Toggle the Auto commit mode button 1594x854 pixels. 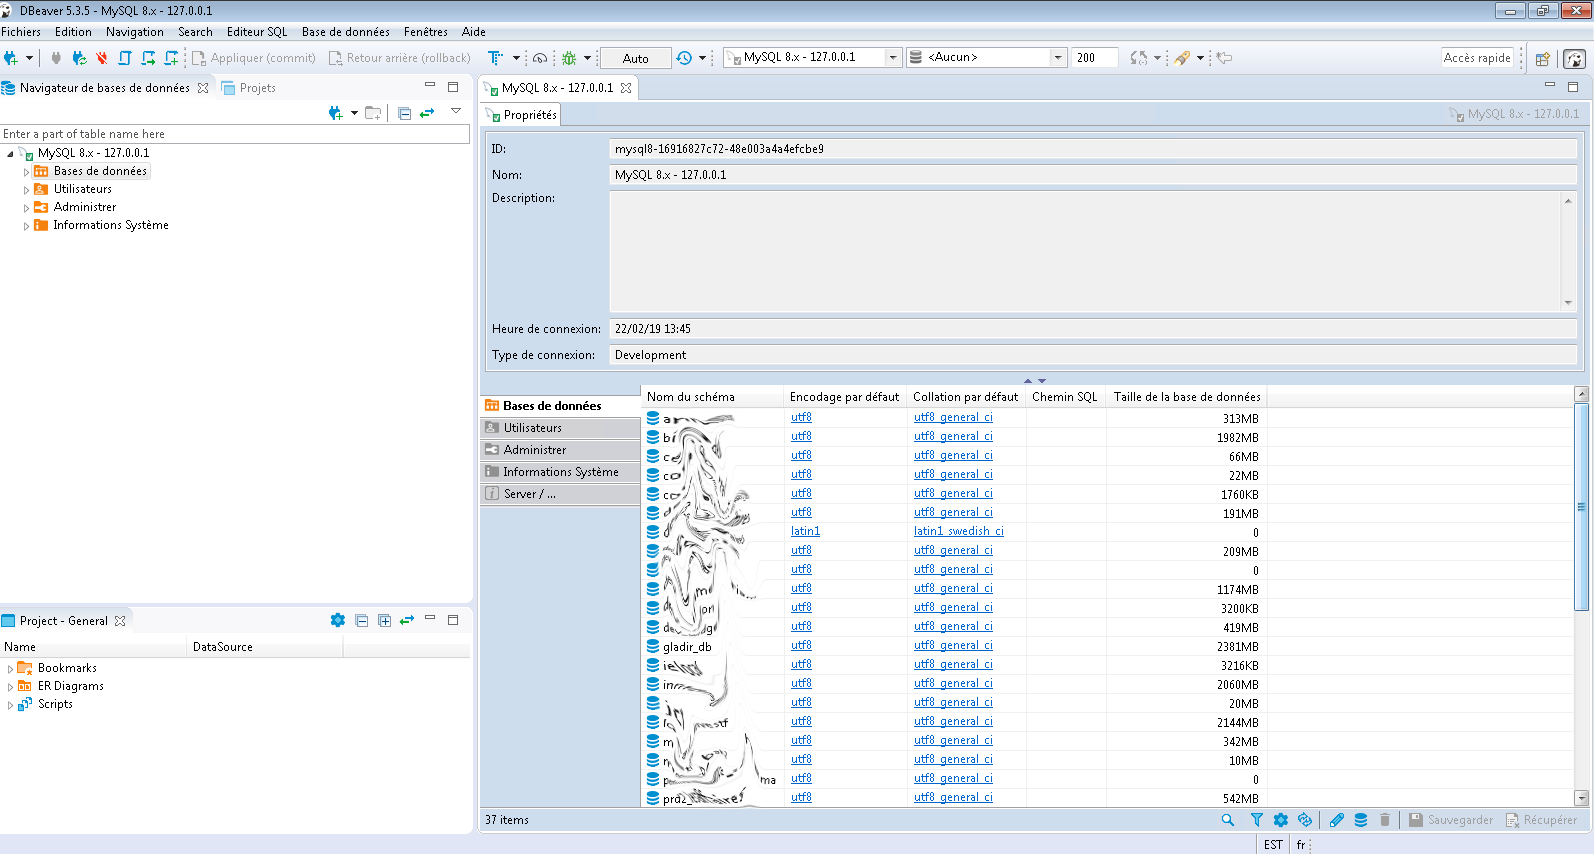(x=635, y=58)
